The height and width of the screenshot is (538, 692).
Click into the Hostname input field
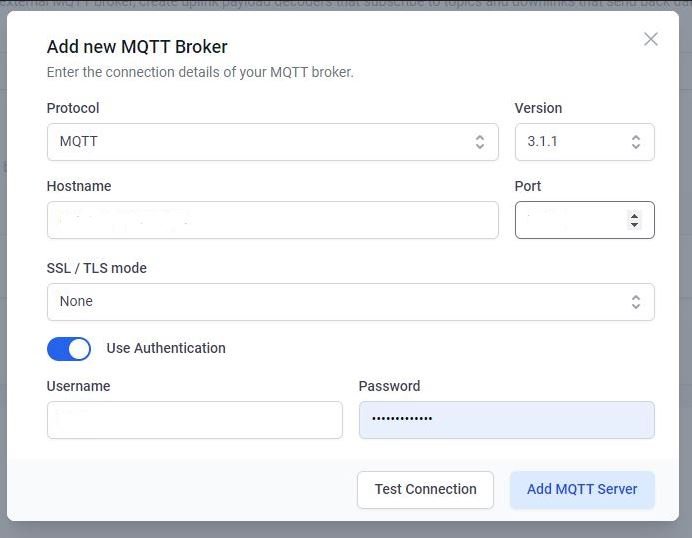click(x=272, y=220)
